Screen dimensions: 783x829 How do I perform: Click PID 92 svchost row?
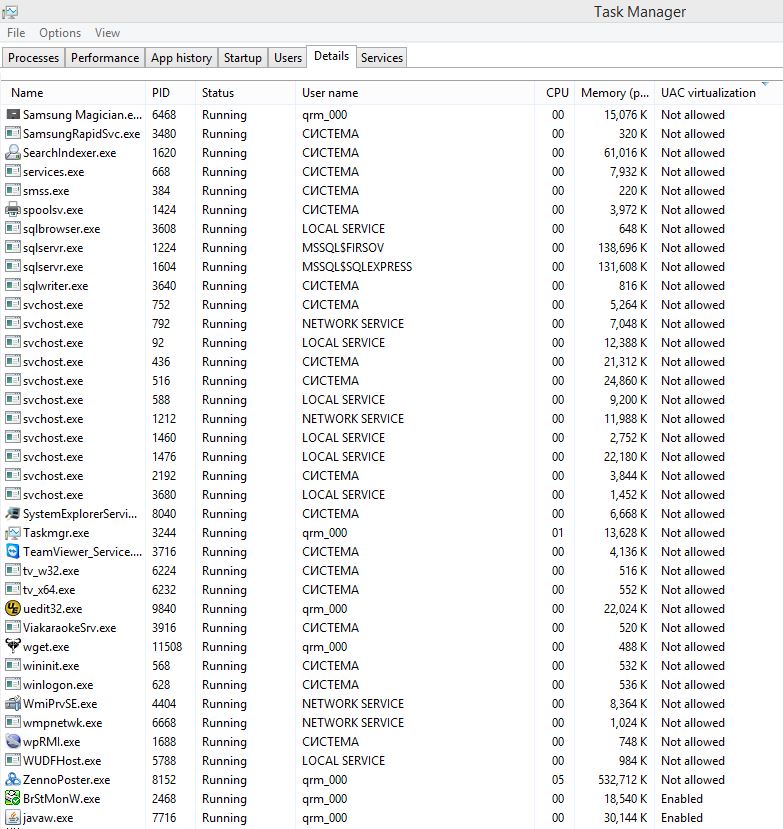[x=391, y=343]
